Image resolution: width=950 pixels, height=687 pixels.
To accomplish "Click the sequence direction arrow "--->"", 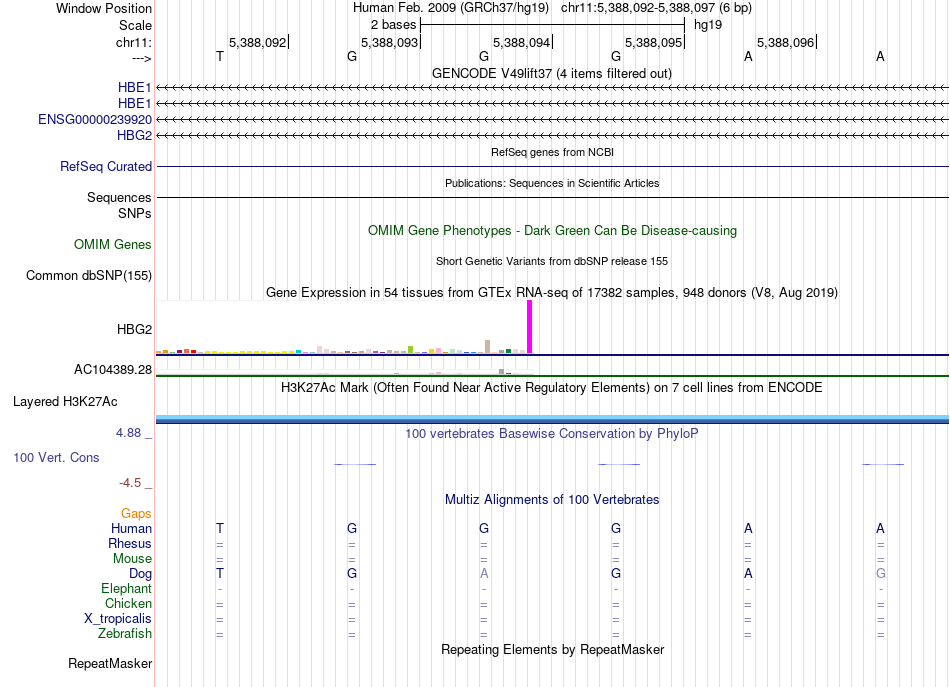I will tap(141, 58).
